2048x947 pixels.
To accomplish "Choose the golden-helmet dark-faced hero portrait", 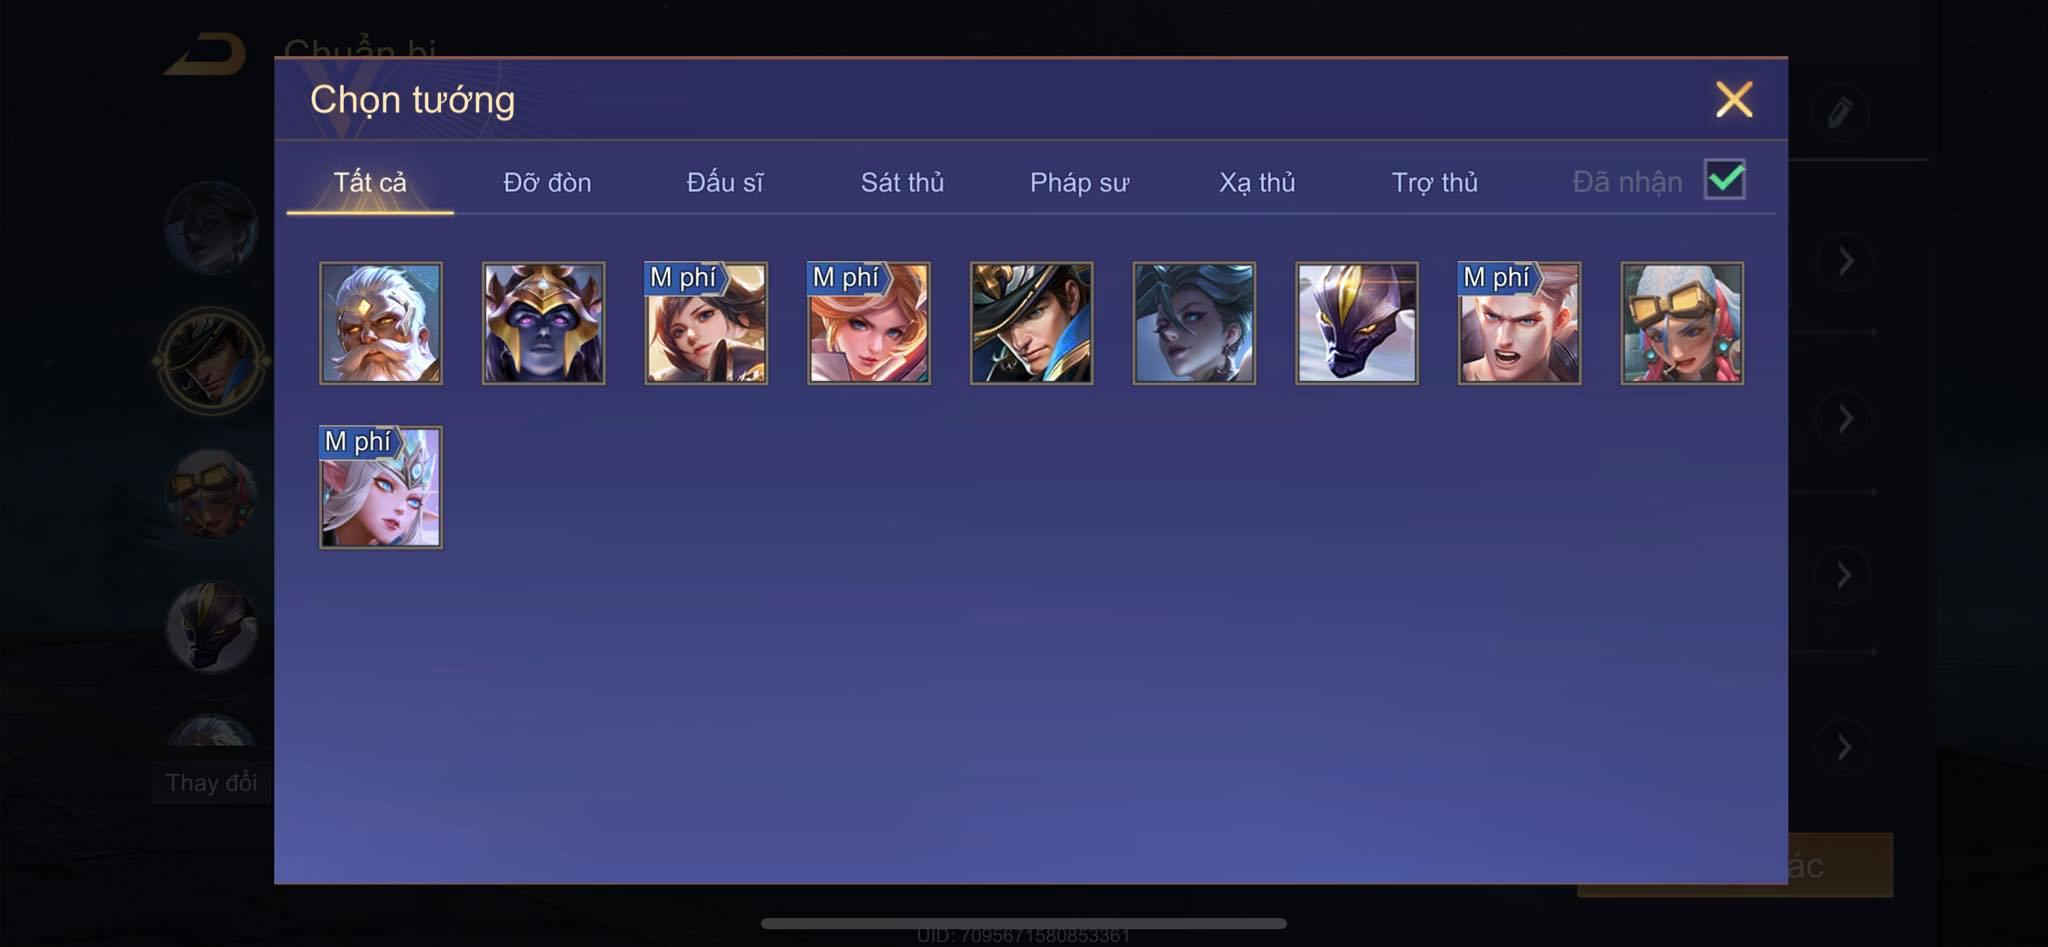I will click(x=544, y=323).
